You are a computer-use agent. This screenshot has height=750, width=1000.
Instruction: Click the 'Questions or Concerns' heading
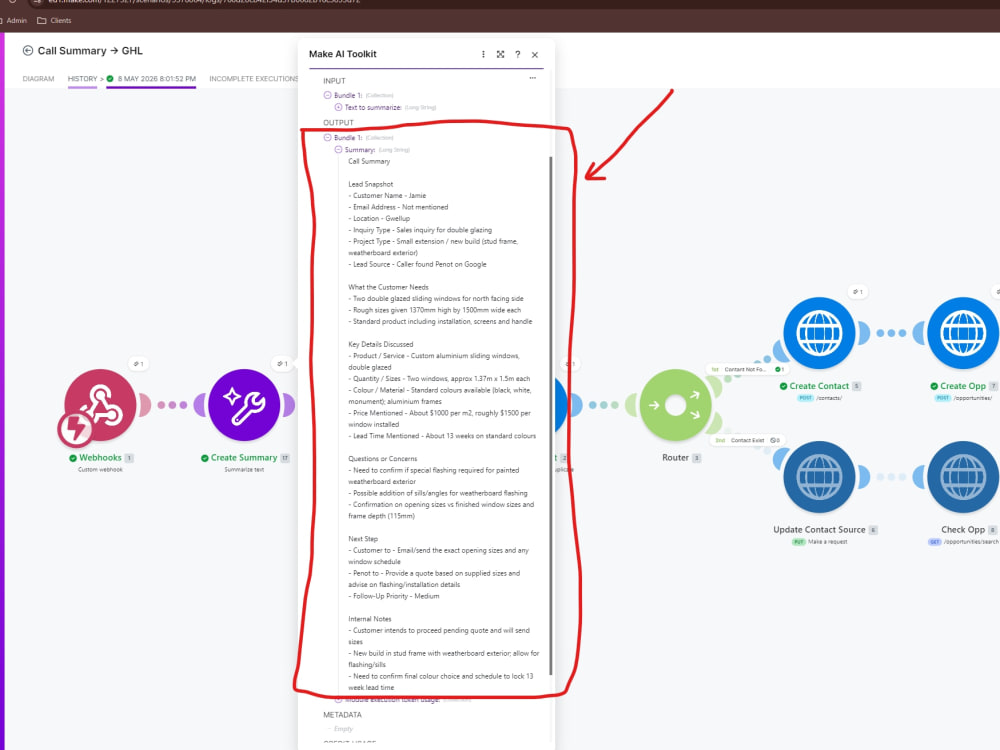click(383, 459)
